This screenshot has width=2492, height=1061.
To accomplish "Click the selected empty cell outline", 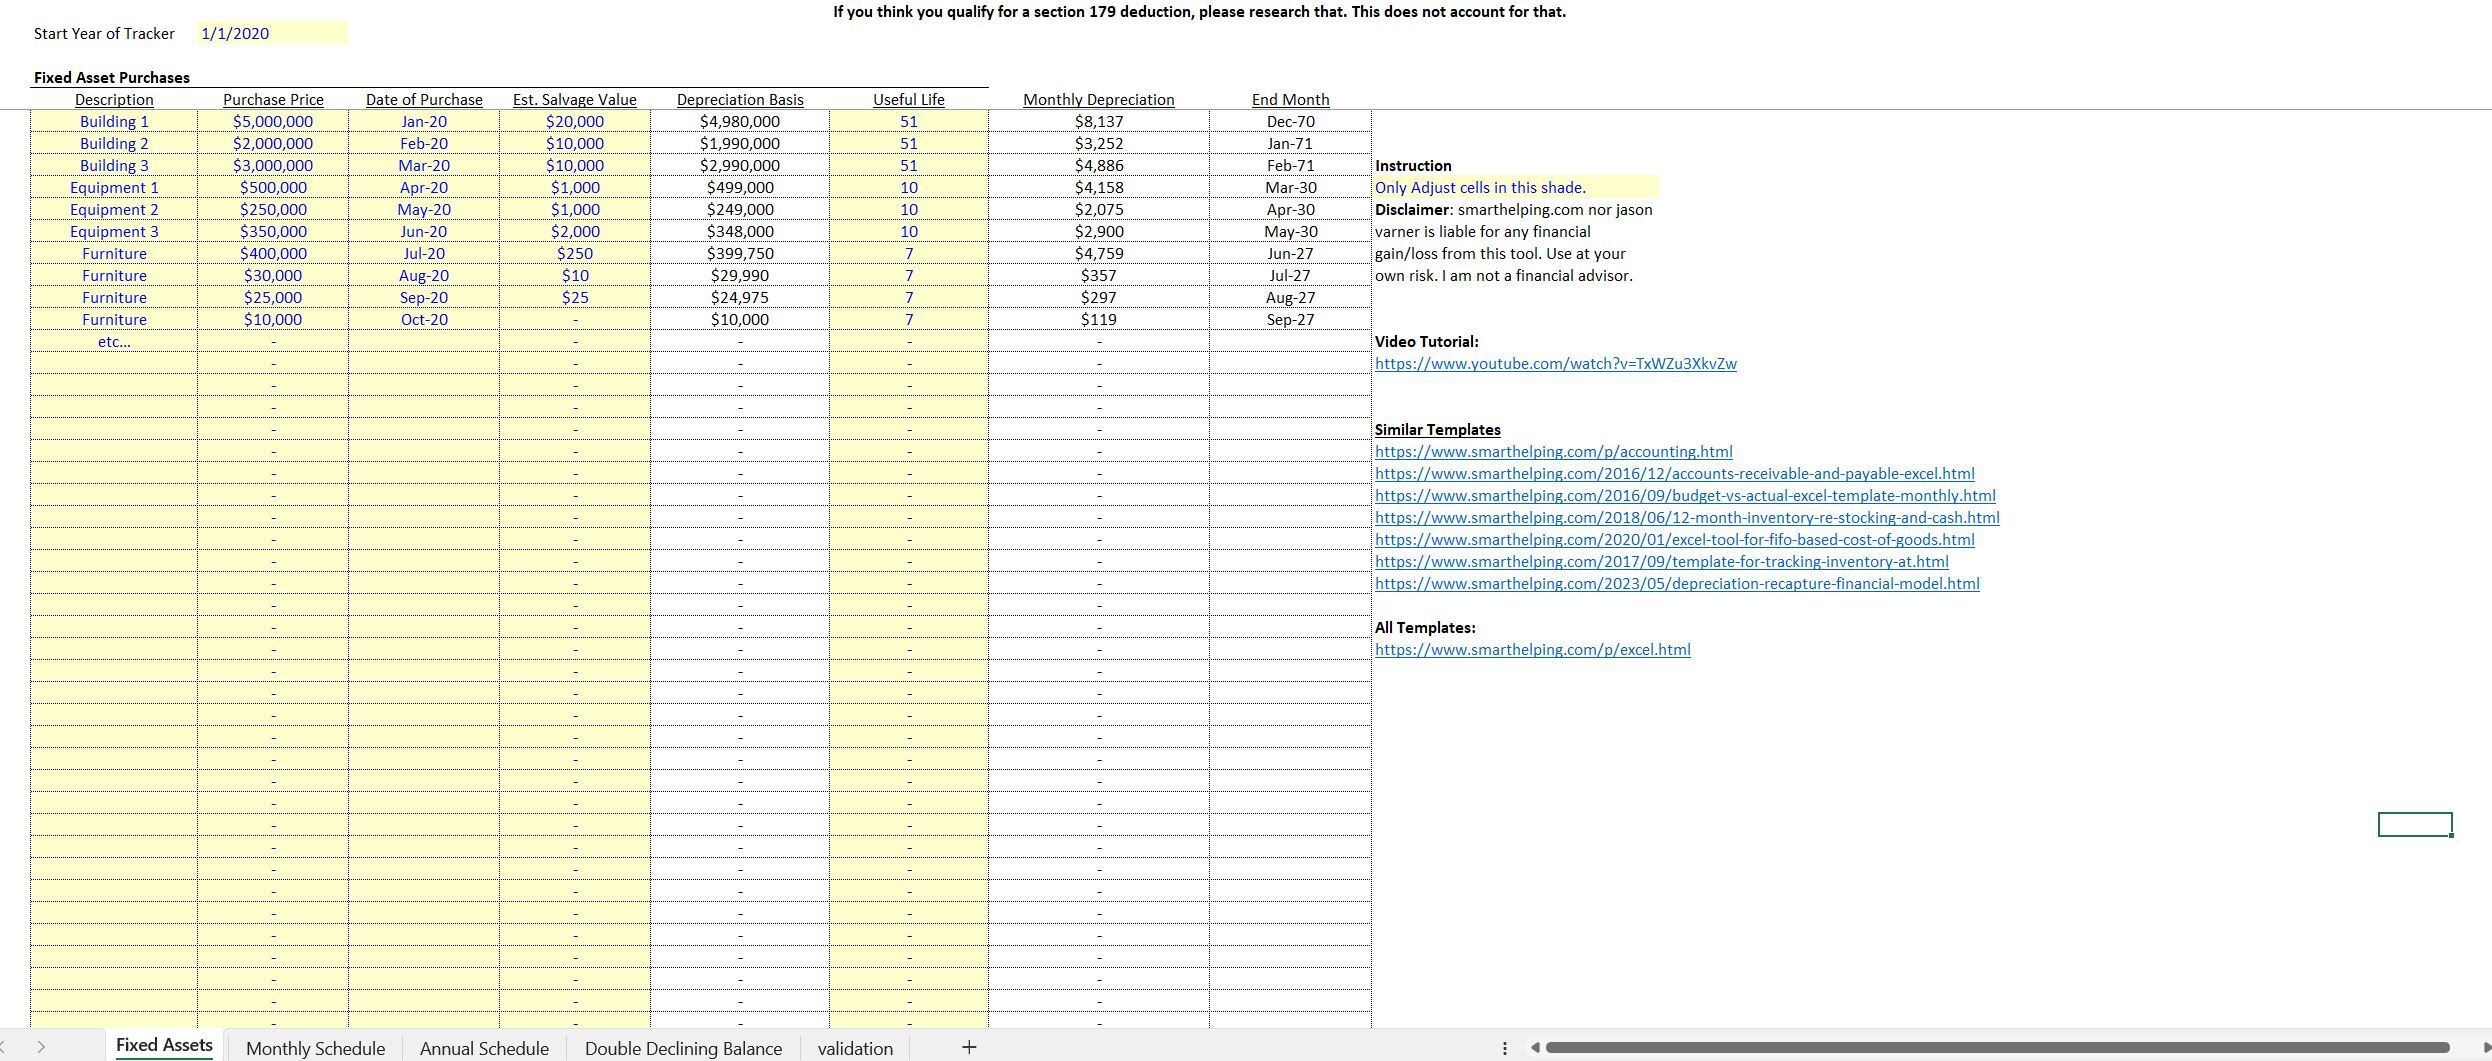I will coord(2415,825).
